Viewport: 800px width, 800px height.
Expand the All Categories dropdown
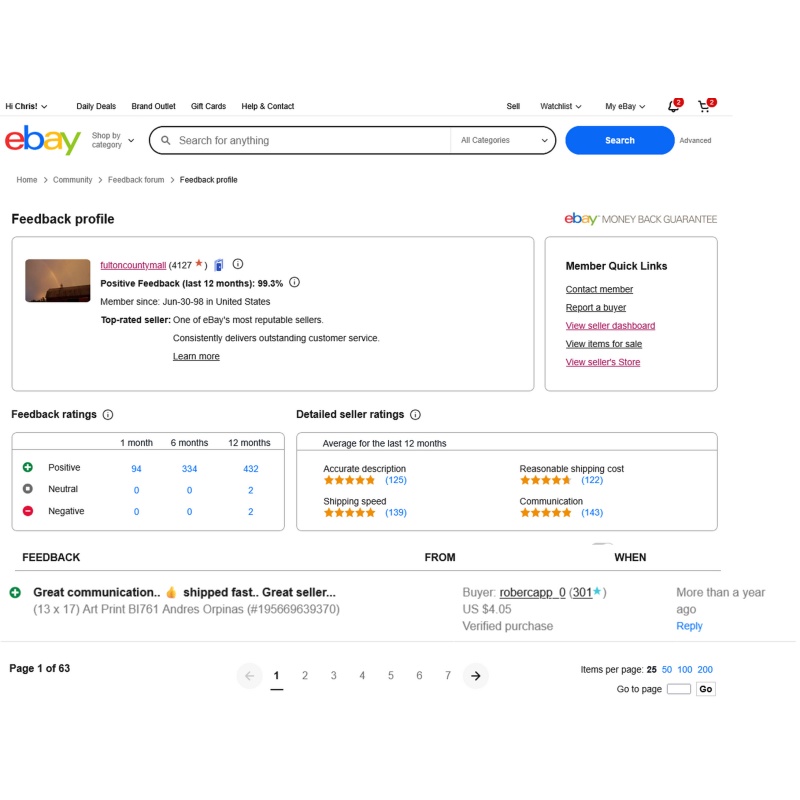click(503, 140)
